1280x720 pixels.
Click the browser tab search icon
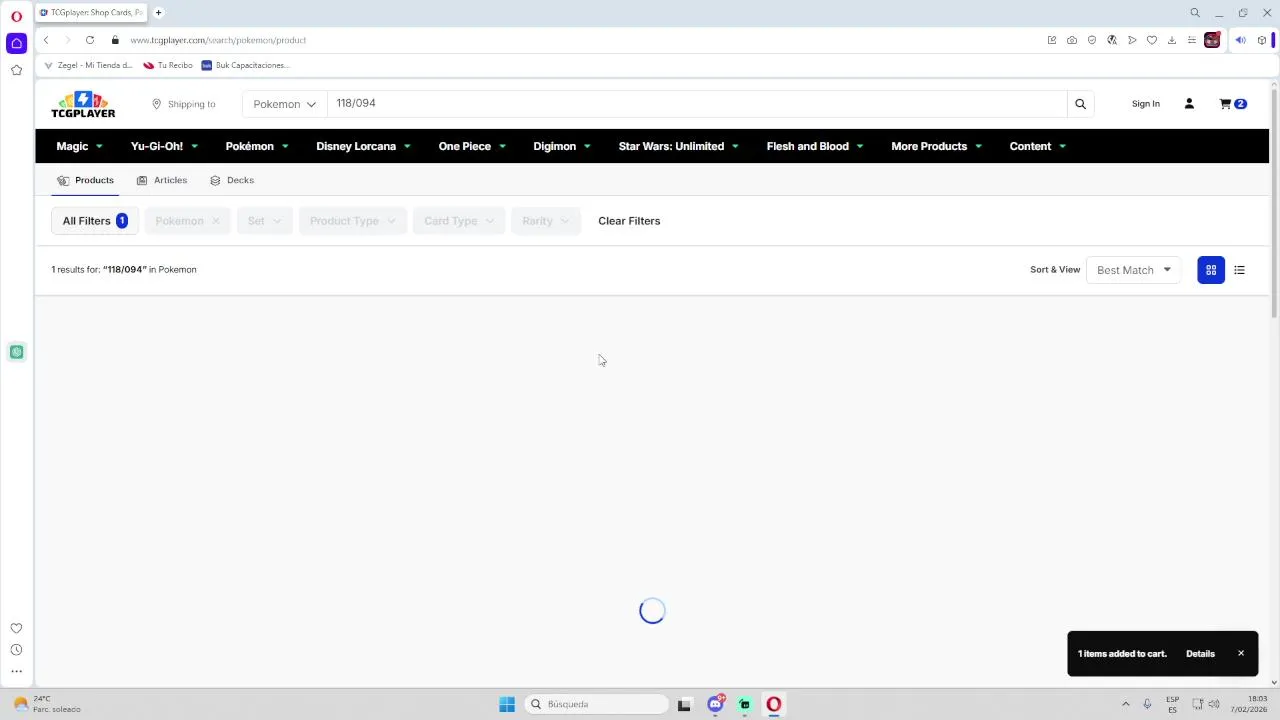pos(1194,13)
